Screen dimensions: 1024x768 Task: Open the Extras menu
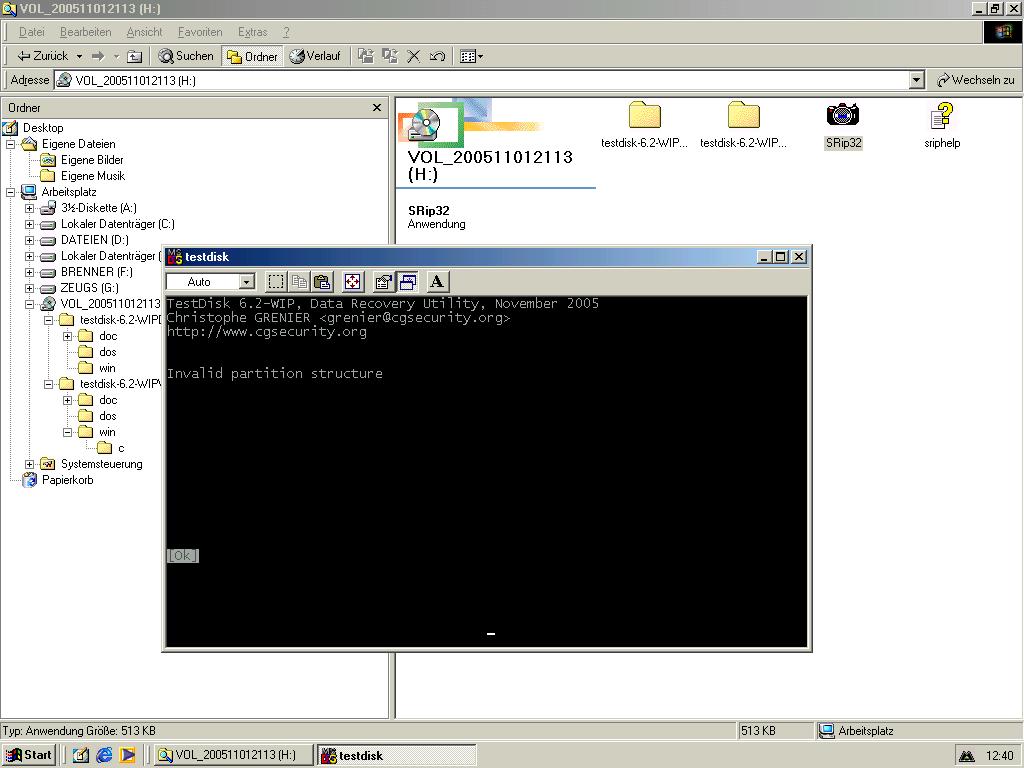253,32
